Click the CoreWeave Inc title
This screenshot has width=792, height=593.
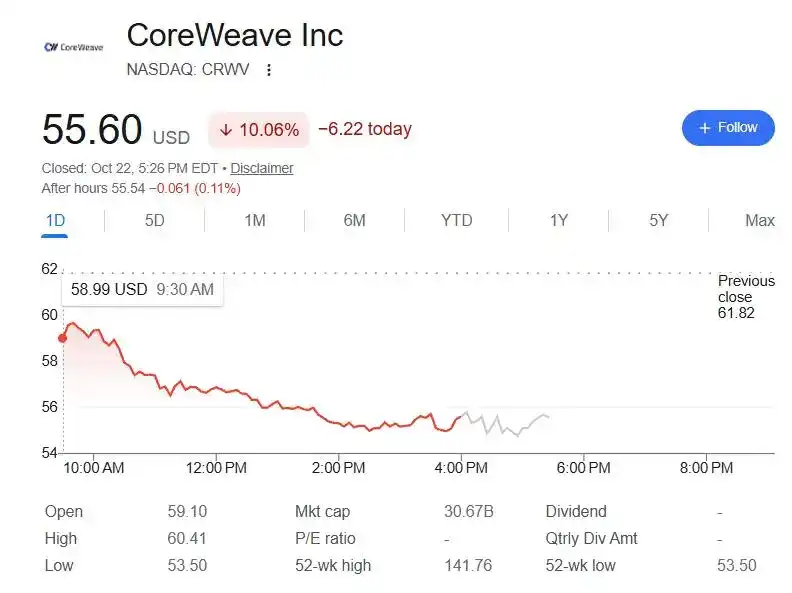click(235, 35)
